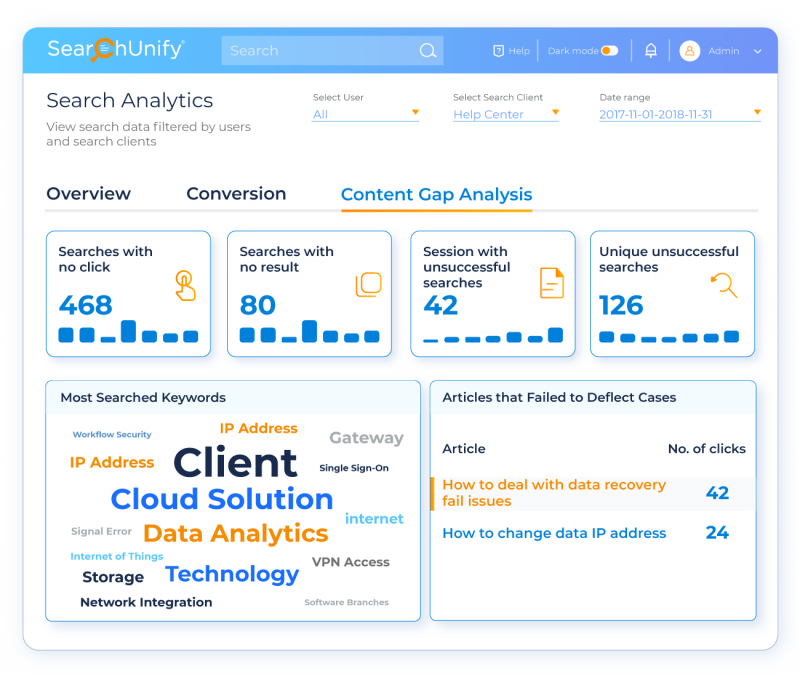Viewport: 800px width, 677px height.
Task: Toggle Dark mode switch
Action: 610,51
